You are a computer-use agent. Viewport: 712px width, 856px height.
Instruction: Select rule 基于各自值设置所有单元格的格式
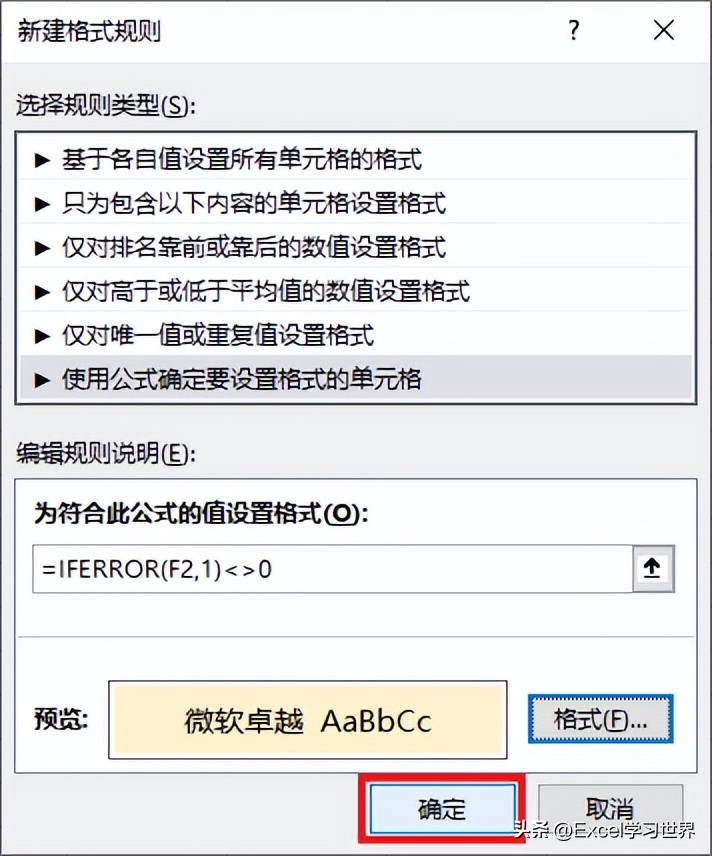[x=242, y=158]
